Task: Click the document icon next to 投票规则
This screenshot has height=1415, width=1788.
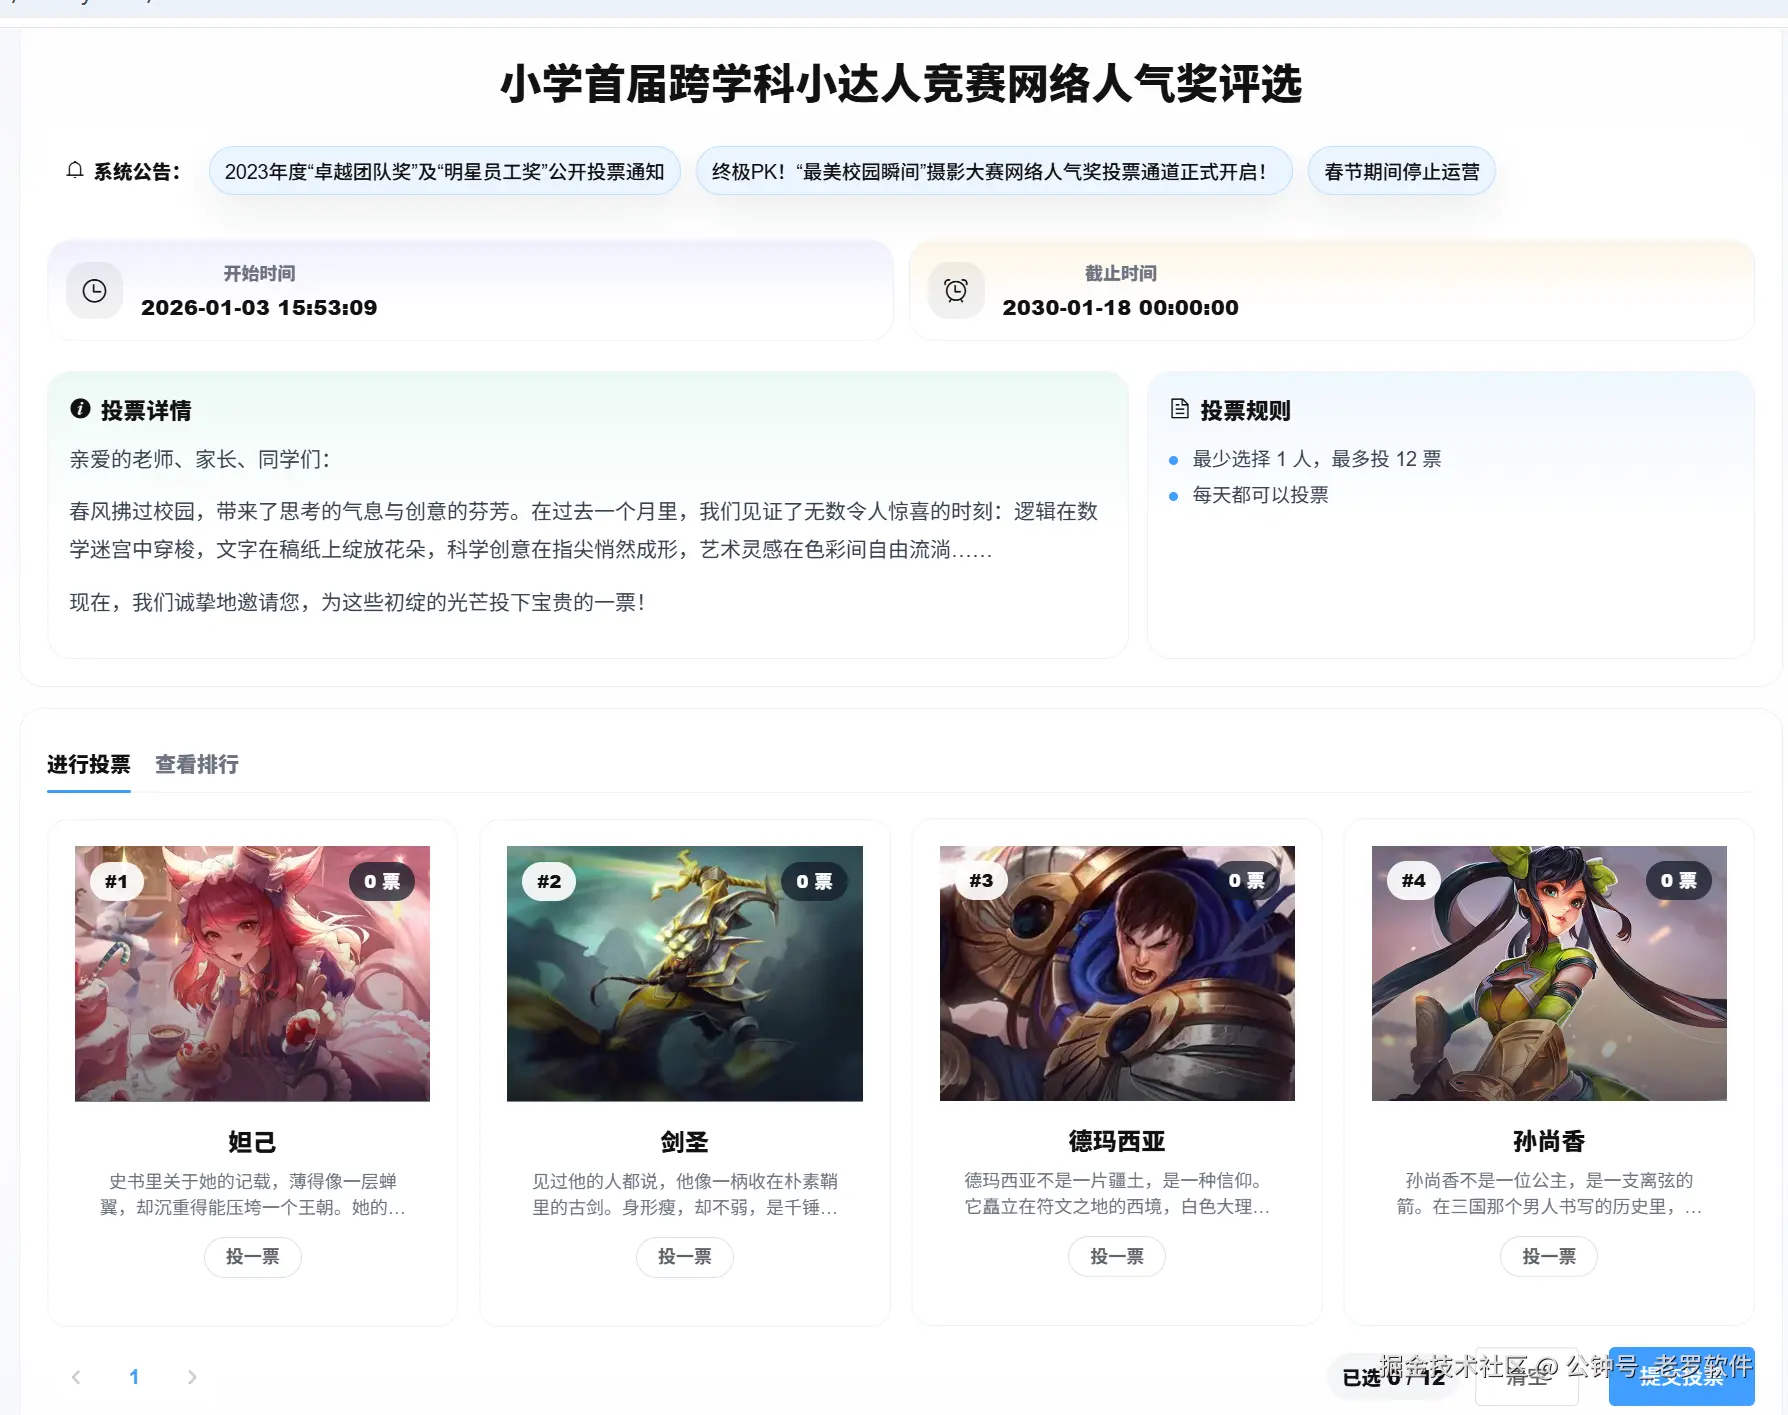Action: (1180, 409)
